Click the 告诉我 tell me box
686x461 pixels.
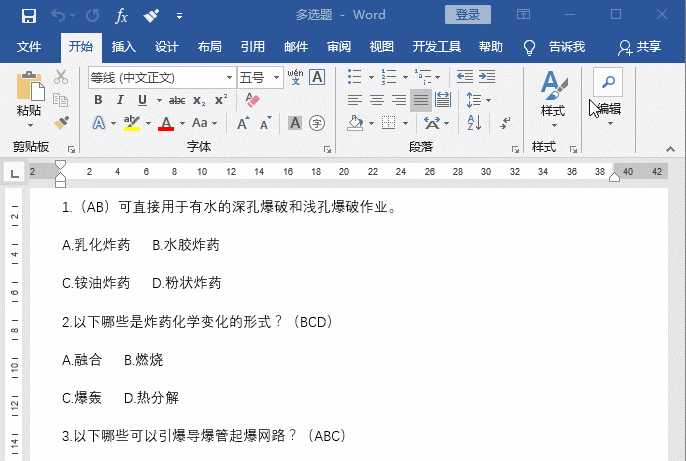tap(567, 47)
